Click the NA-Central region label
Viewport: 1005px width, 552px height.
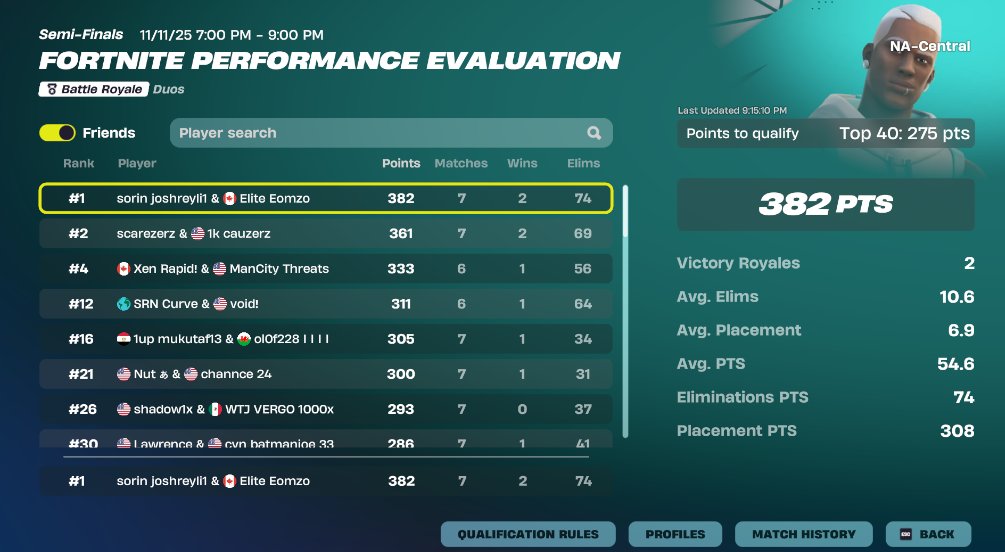pyautogui.click(x=929, y=46)
